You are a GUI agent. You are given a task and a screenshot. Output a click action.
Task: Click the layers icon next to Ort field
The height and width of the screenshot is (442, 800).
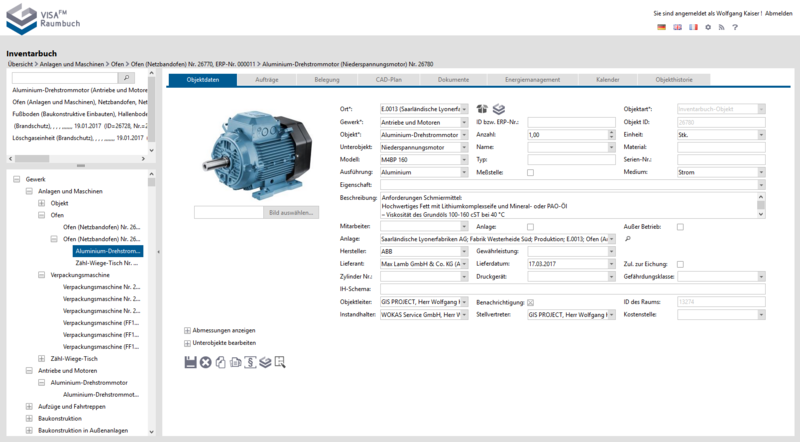499,109
